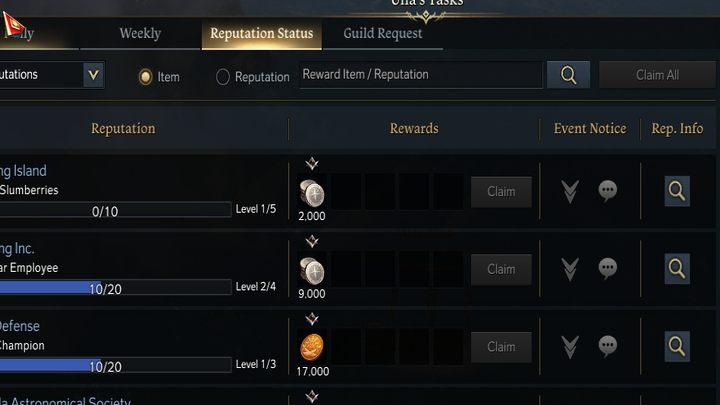Click the 17,000 gold coin reward icon
Viewport: 720px width, 405px height.
click(x=312, y=348)
